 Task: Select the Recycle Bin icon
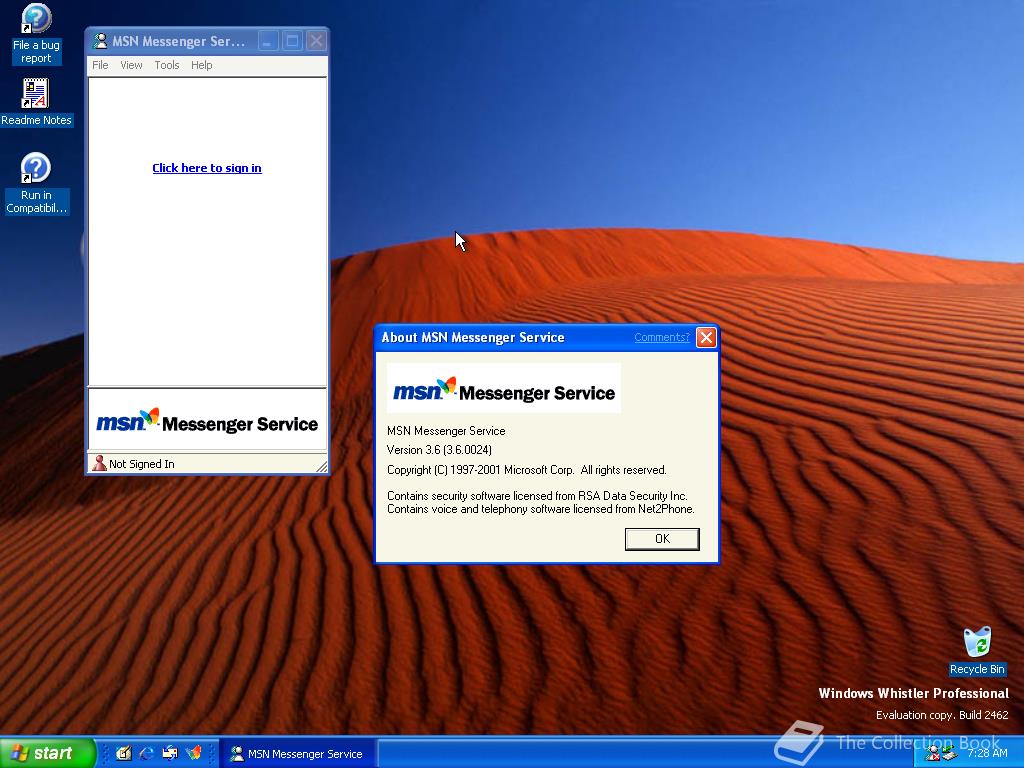point(977,651)
